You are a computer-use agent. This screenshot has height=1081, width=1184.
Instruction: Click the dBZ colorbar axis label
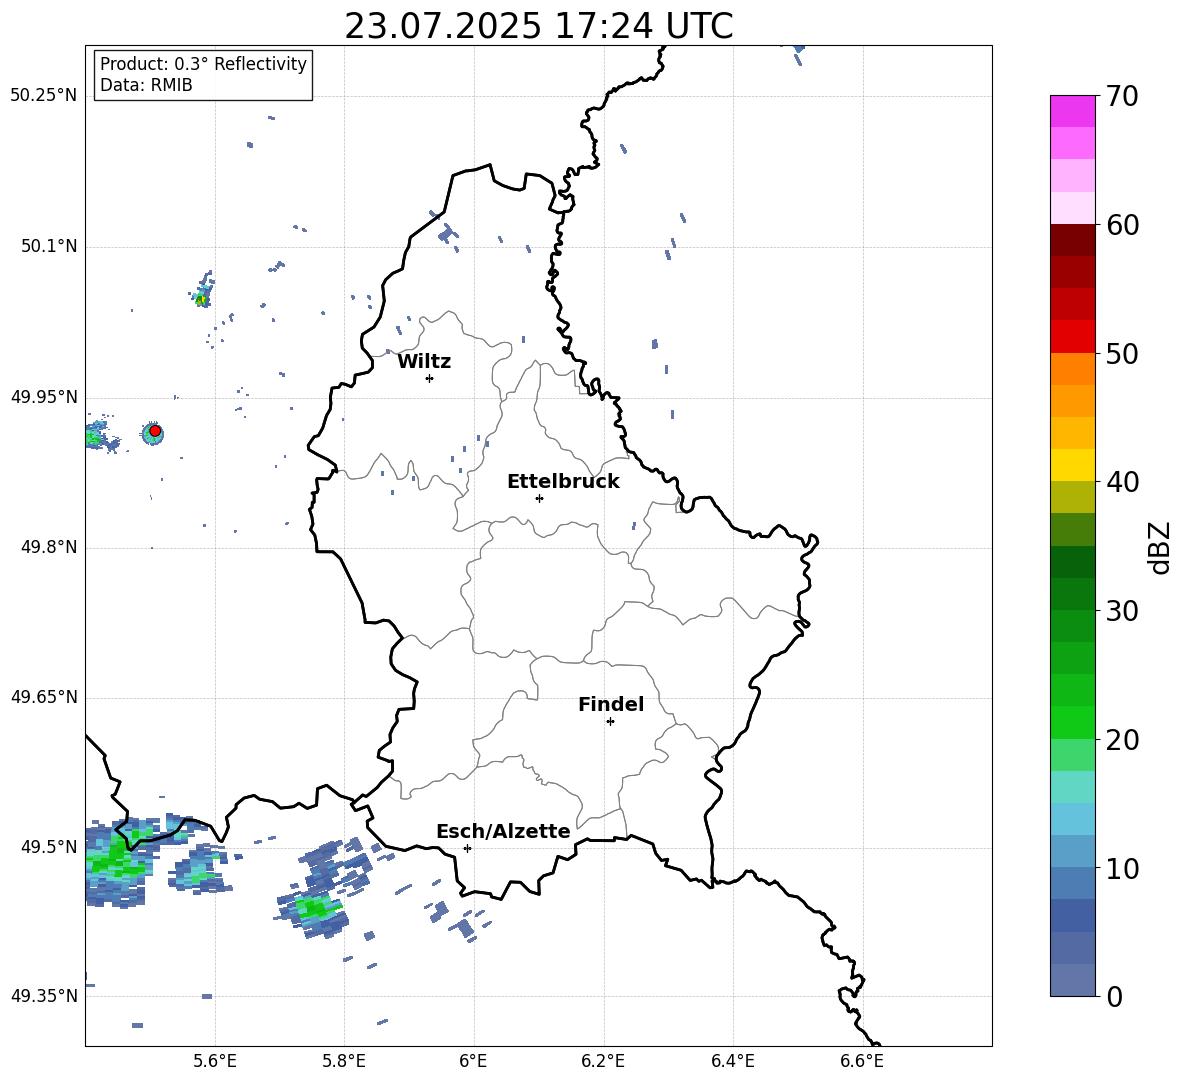(x=1161, y=547)
